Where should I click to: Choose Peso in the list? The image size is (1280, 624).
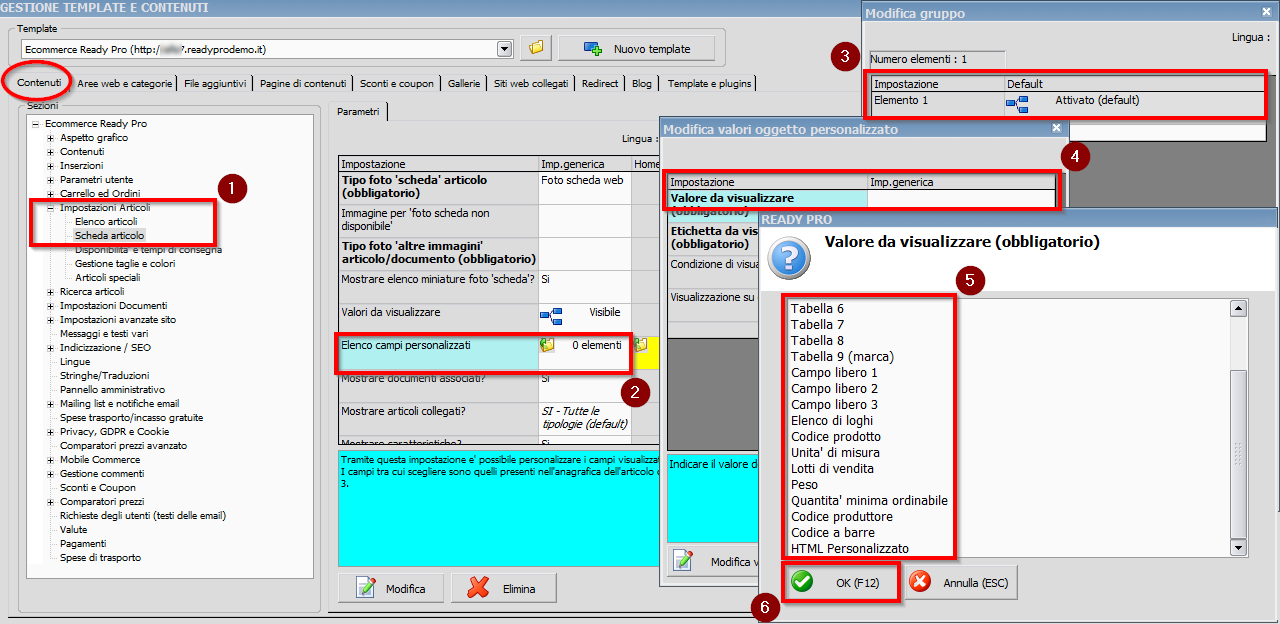[804, 485]
